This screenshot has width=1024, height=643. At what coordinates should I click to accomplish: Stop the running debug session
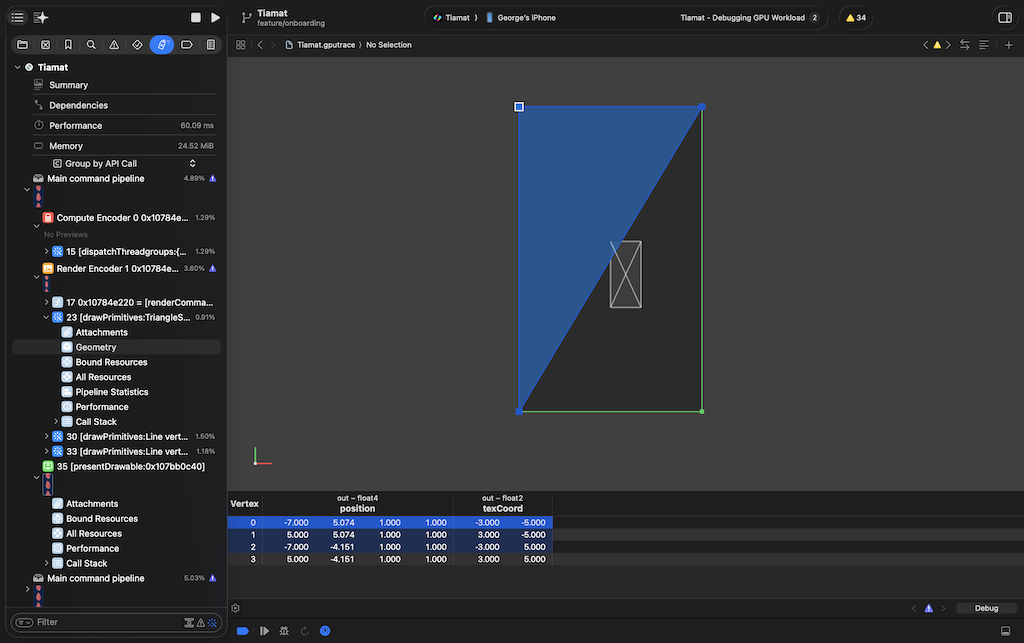(x=196, y=18)
